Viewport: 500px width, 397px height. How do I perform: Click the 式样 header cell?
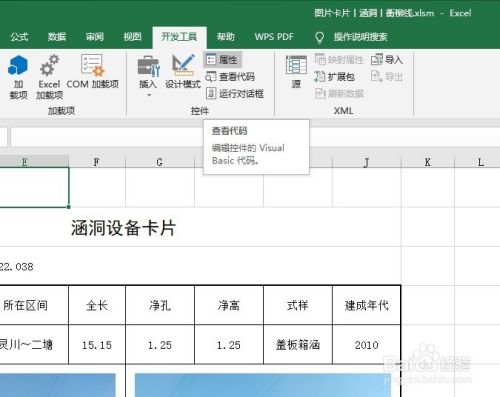tap(298, 305)
